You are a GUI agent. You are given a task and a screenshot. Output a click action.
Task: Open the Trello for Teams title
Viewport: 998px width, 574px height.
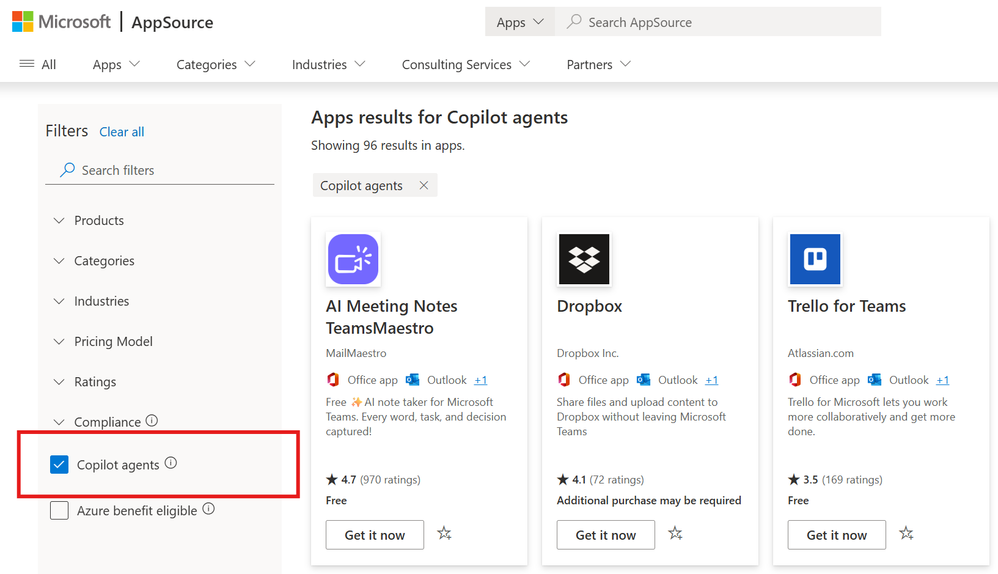click(847, 306)
